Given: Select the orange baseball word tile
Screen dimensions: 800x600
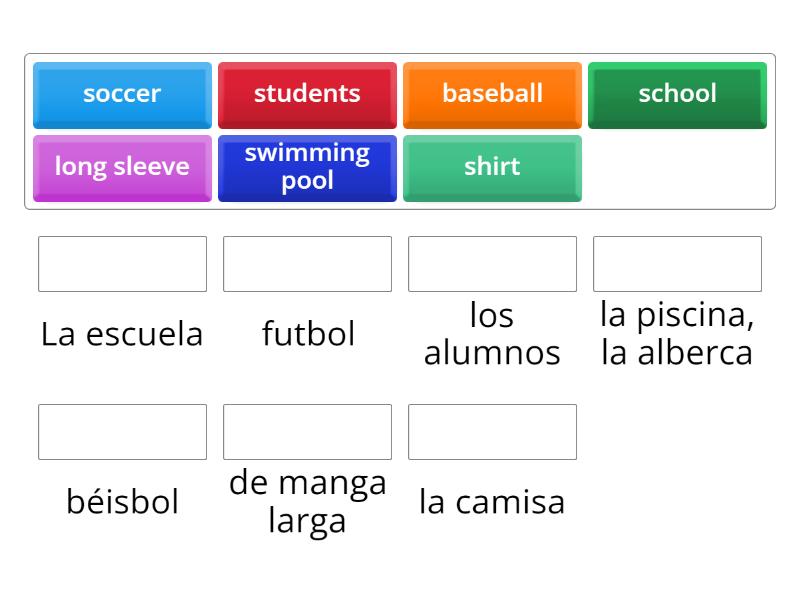Looking at the screenshot, I should click(492, 95).
